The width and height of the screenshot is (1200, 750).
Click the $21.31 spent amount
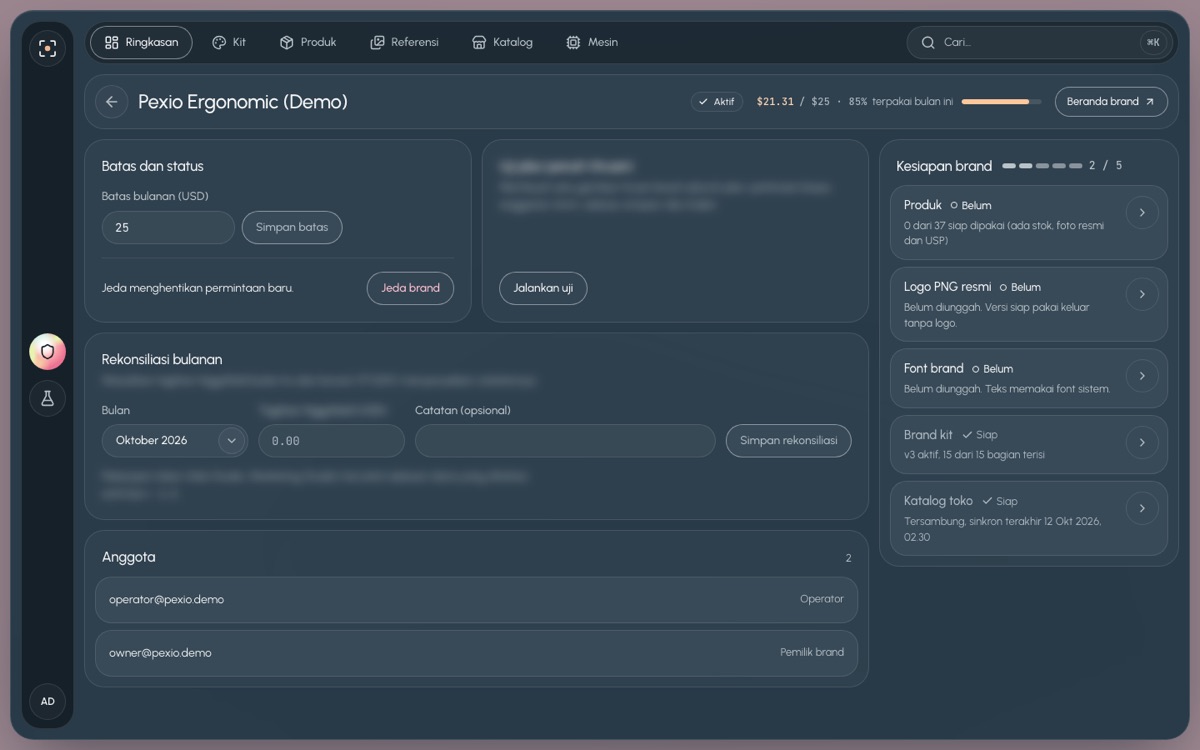[775, 102]
